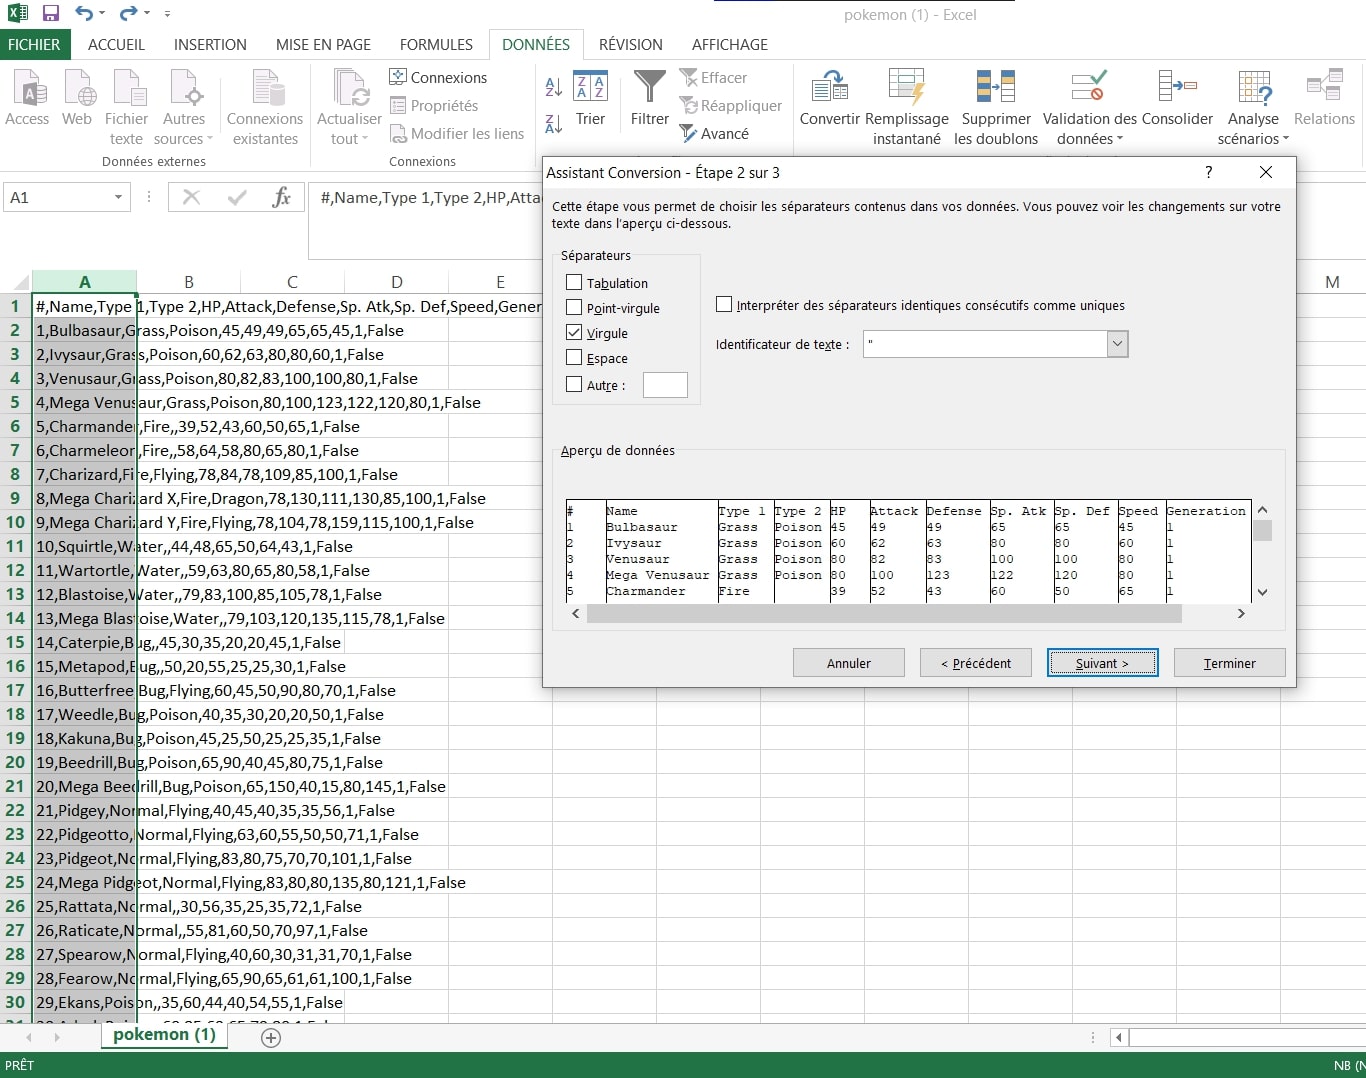The height and width of the screenshot is (1078, 1366).
Task: Click the Redo arrow icon
Action: pyautogui.click(x=128, y=13)
